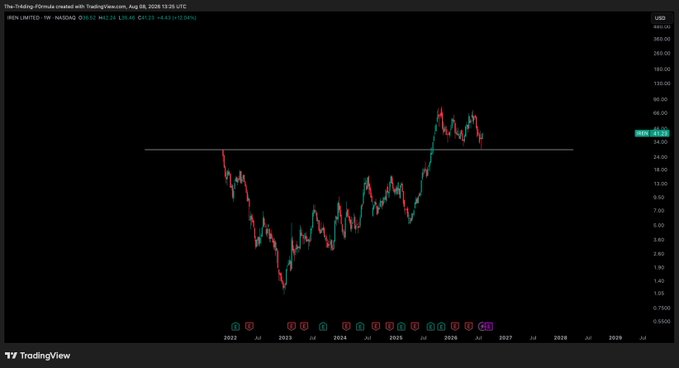This screenshot has height=368, width=679.
Task: Click the only green earnings marker in late 2023
Action: point(323,326)
